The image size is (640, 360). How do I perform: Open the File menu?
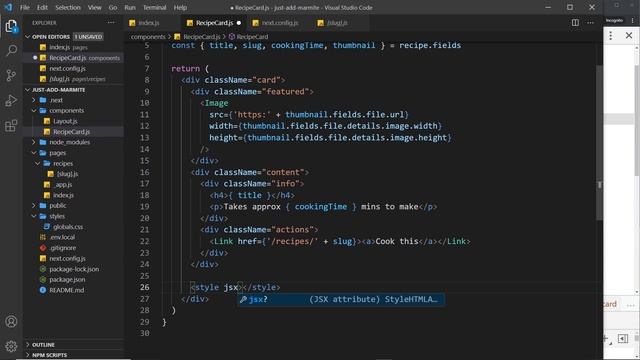pos(25,7)
